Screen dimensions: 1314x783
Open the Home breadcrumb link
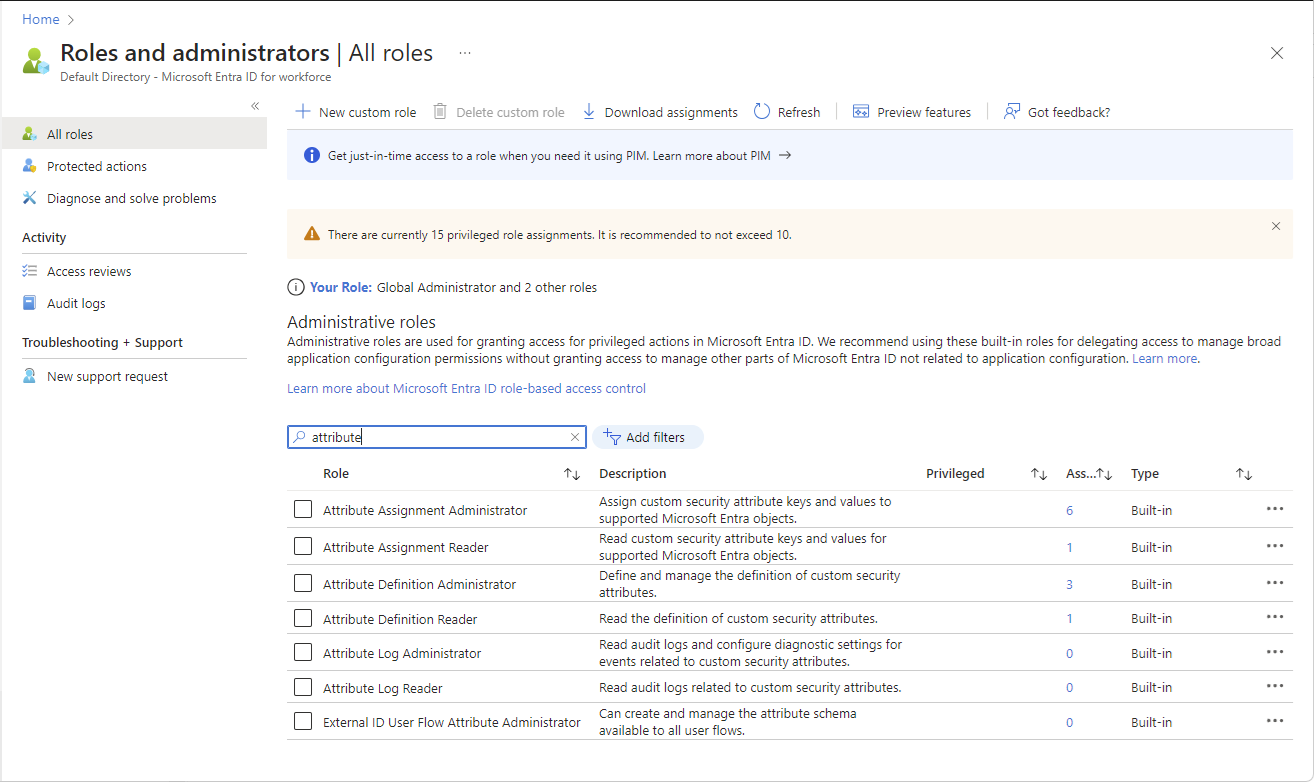tap(41, 19)
